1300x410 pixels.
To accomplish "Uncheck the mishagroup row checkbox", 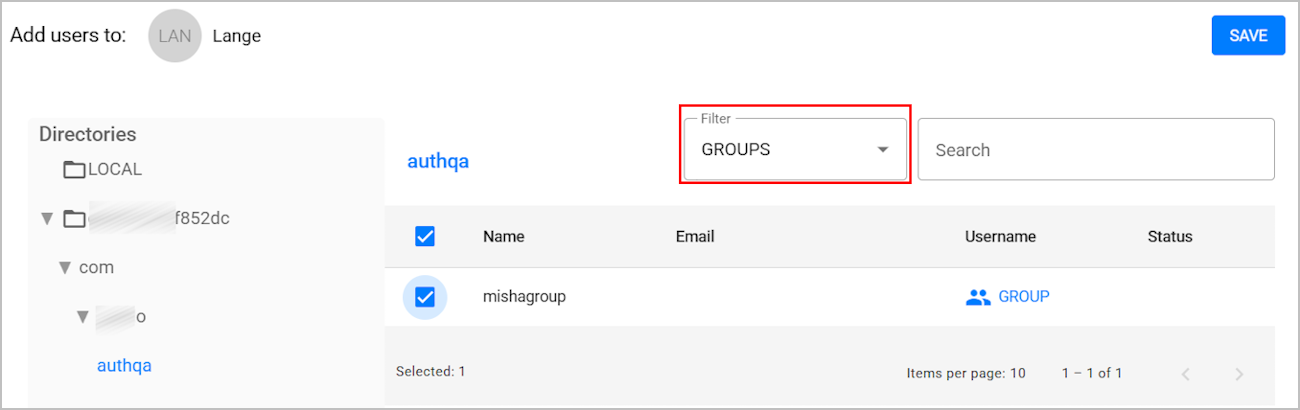I will pyautogui.click(x=425, y=297).
